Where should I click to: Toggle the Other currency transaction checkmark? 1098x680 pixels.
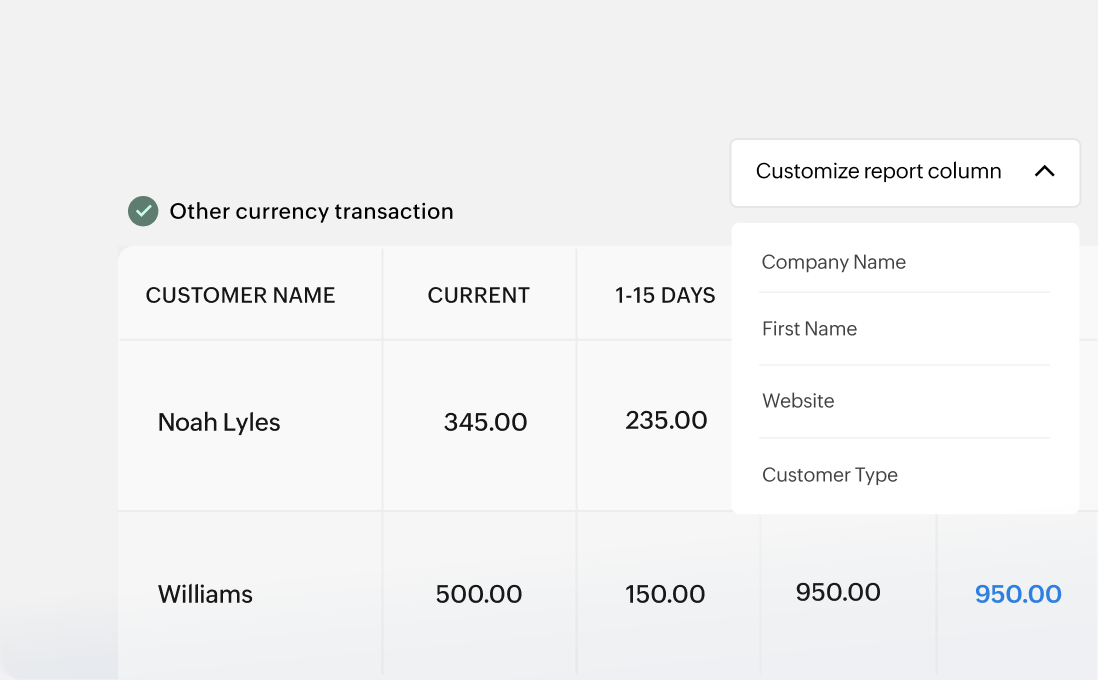coord(143,211)
